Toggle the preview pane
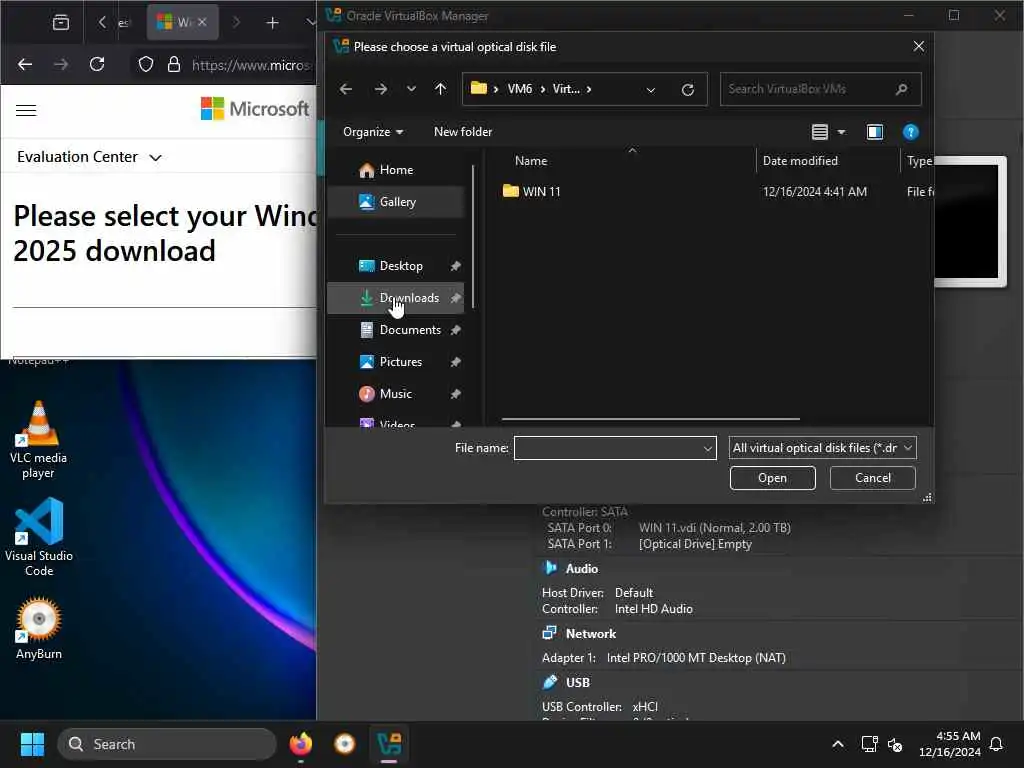The image size is (1024, 768). click(875, 133)
